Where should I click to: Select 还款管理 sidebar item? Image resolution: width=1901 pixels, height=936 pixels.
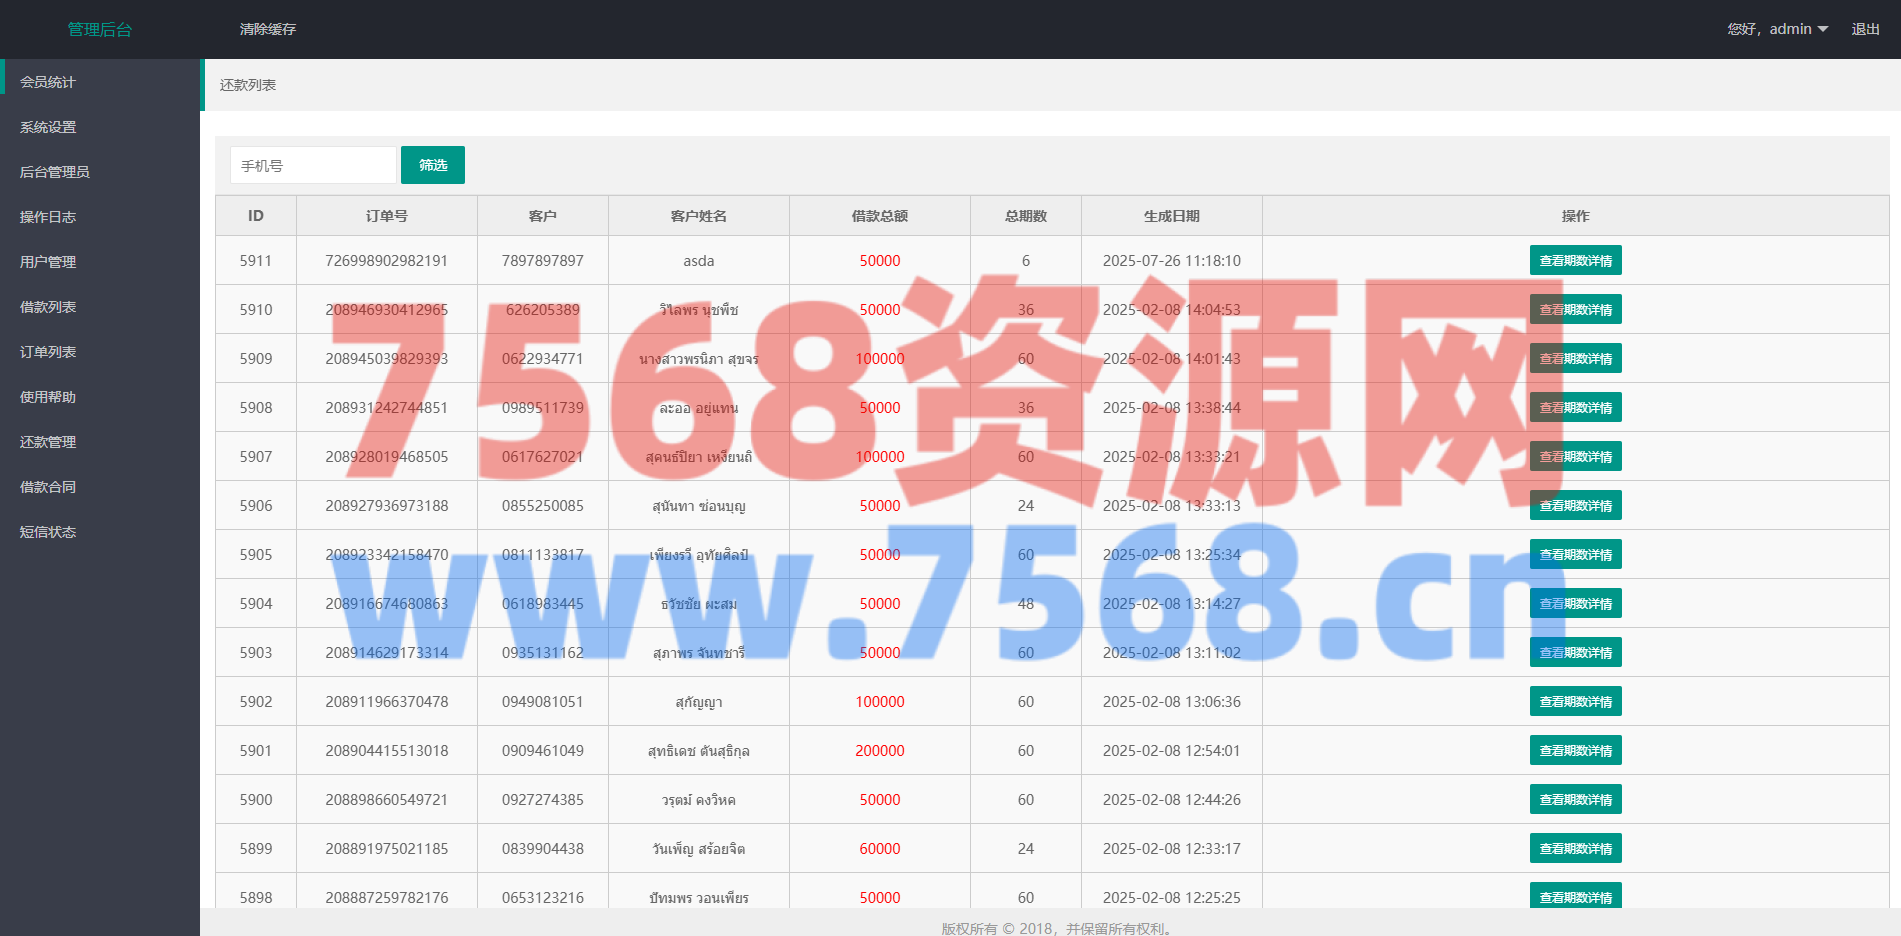click(48, 442)
